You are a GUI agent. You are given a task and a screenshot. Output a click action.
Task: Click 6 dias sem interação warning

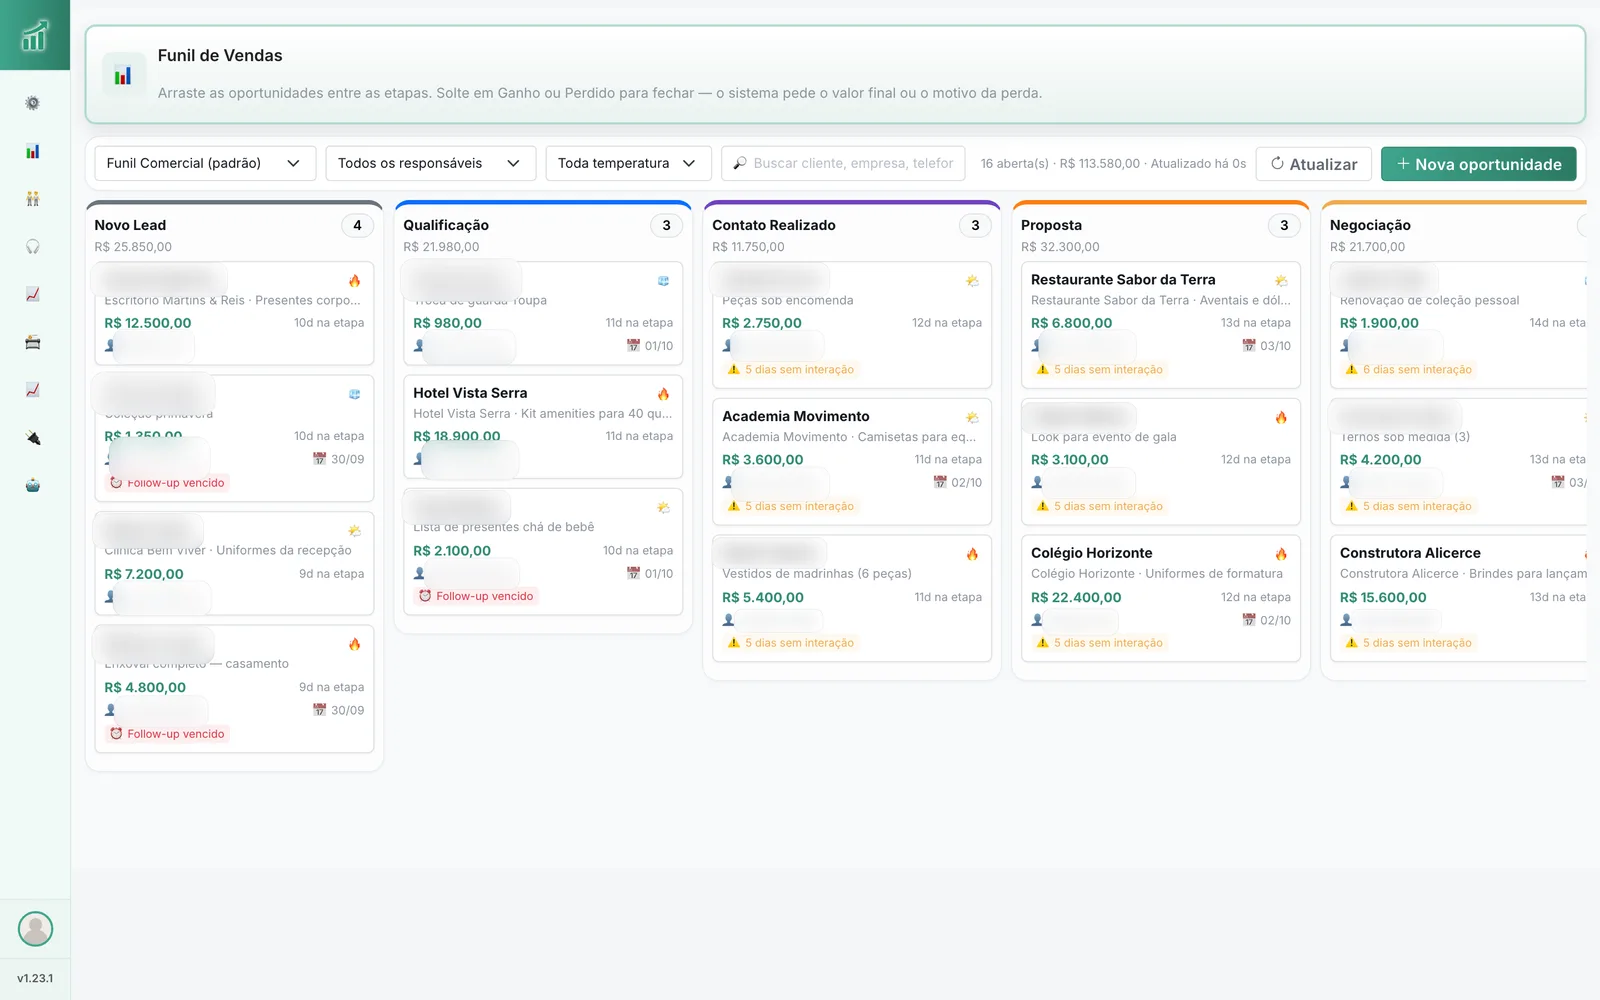tap(1408, 369)
